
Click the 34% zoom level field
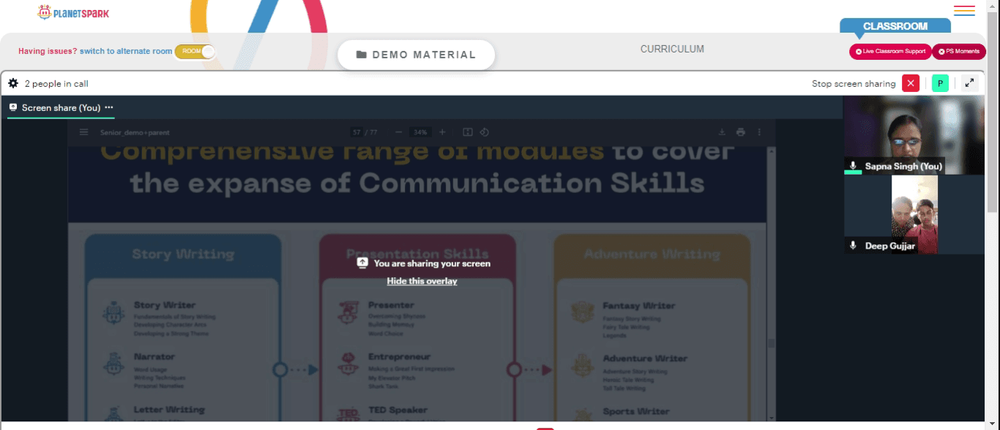point(420,132)
